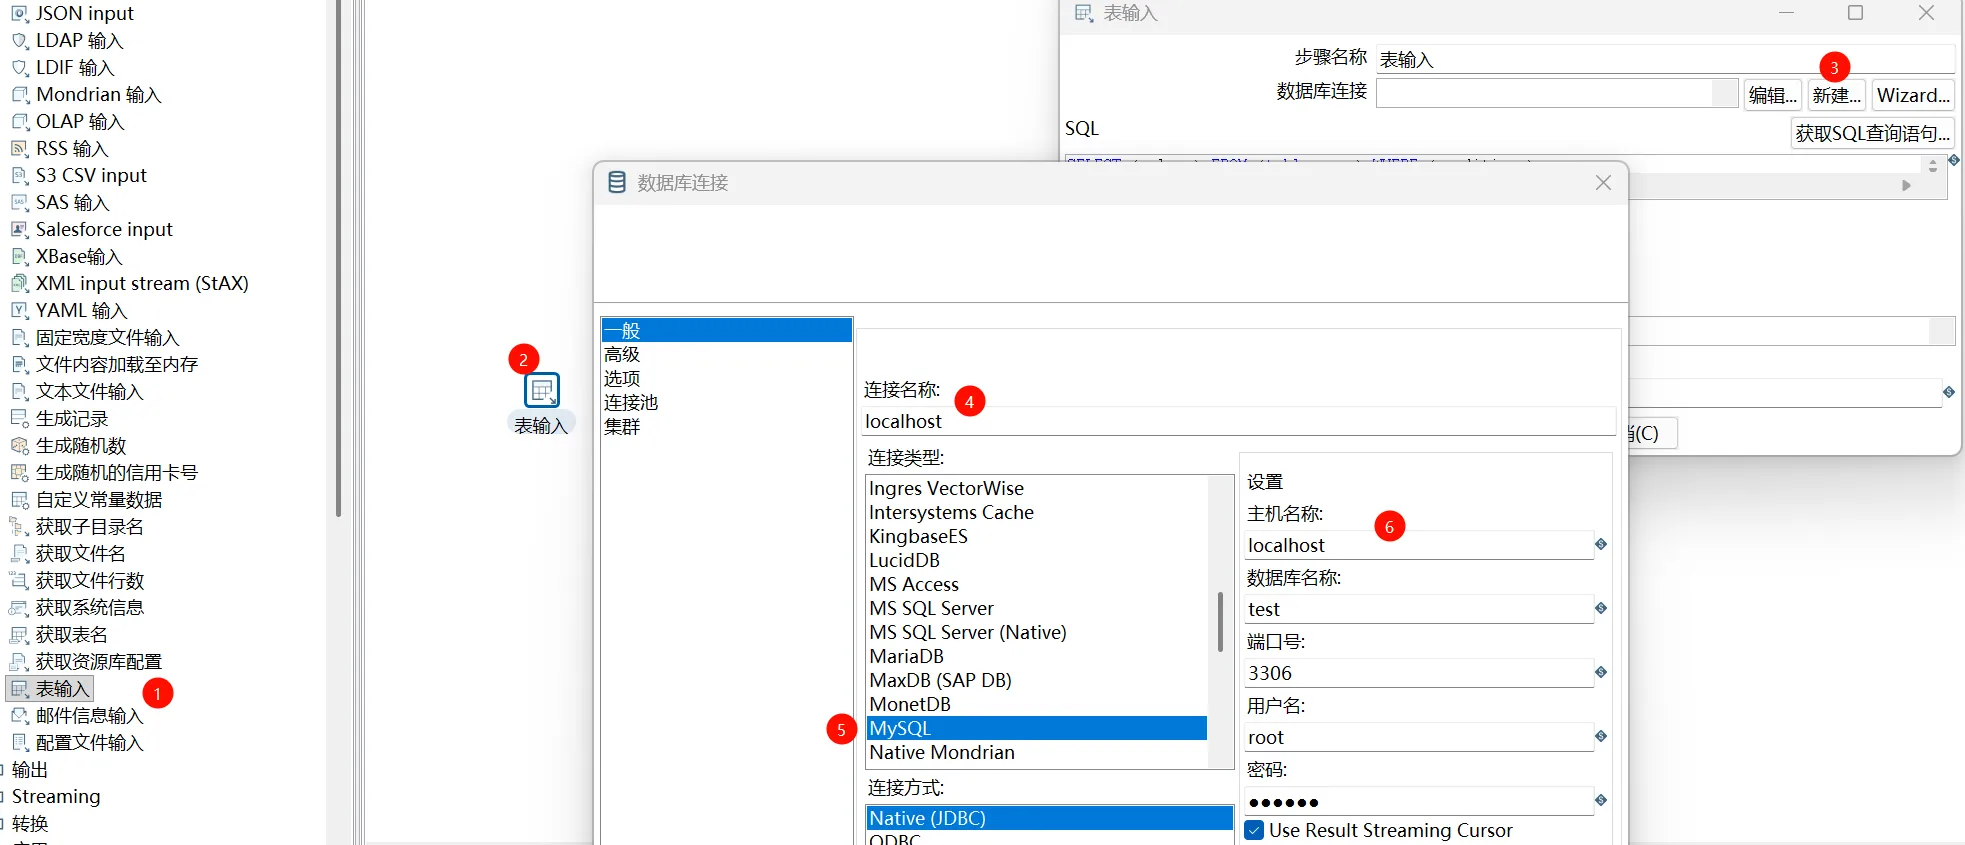
Task: Click the 表输入 step icon on canvas
Action: (x=542, y=390)
